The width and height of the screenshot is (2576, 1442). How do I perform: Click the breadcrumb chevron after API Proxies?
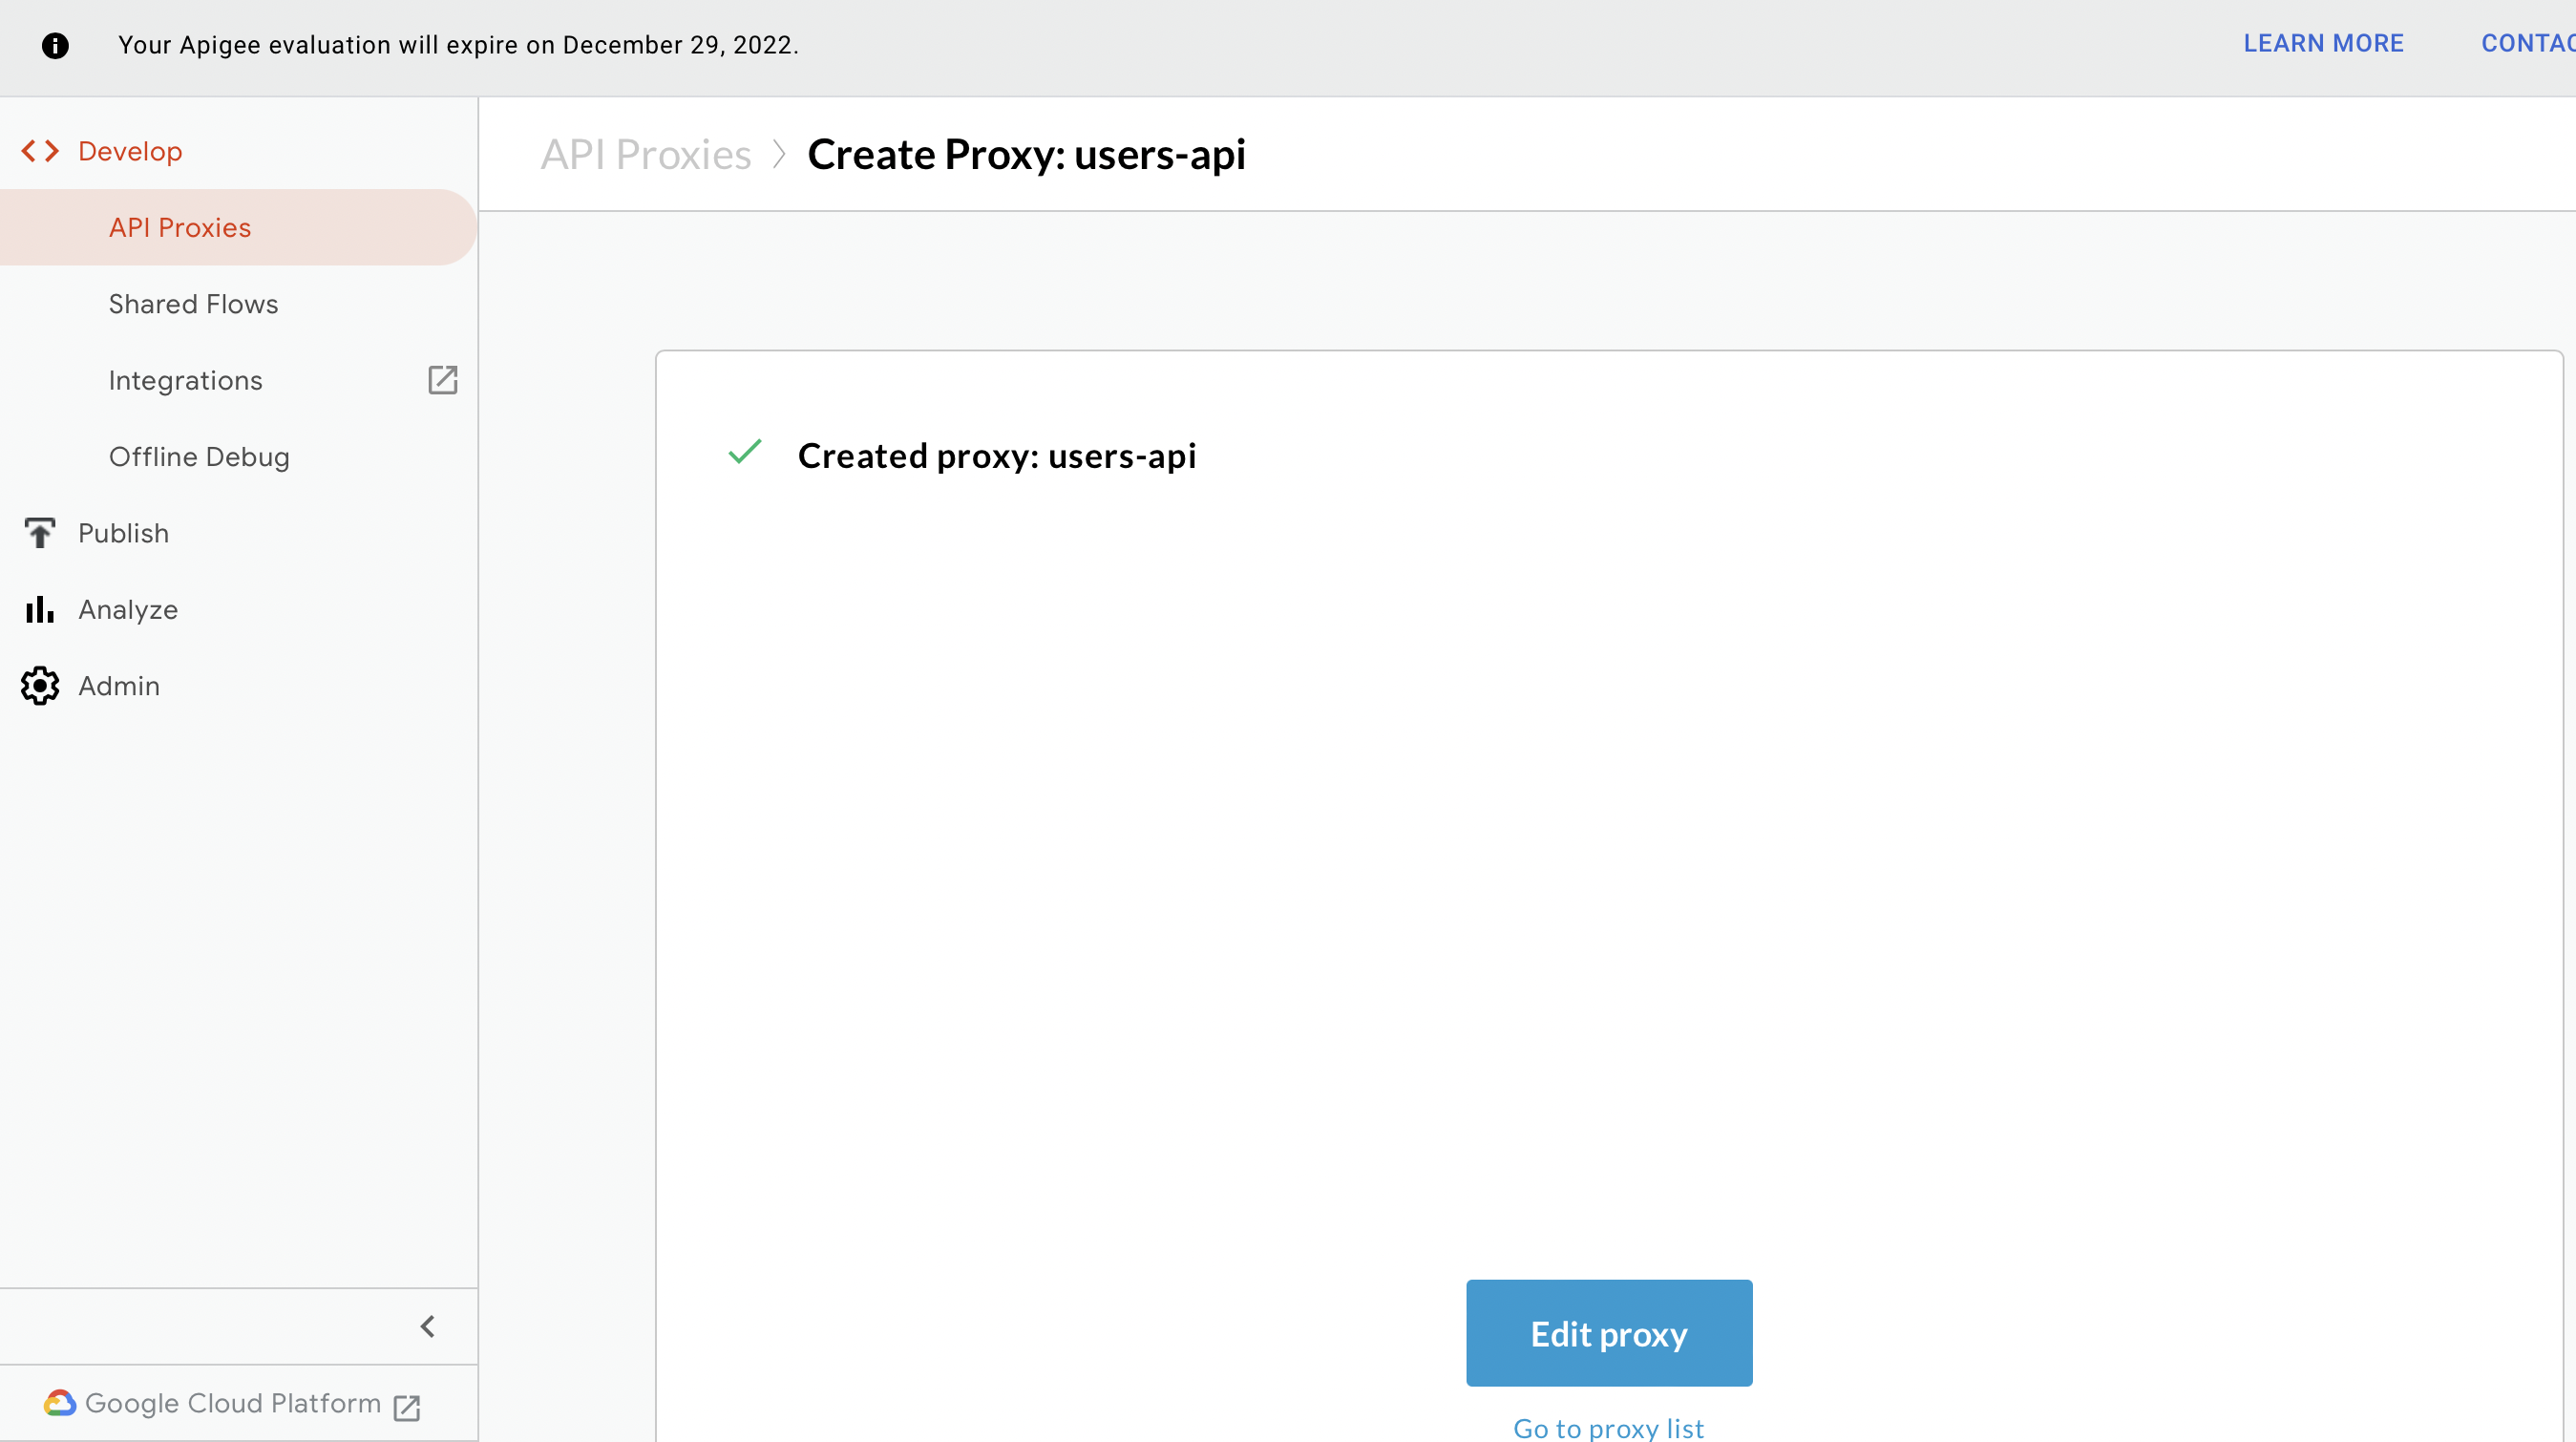point(779,155)
